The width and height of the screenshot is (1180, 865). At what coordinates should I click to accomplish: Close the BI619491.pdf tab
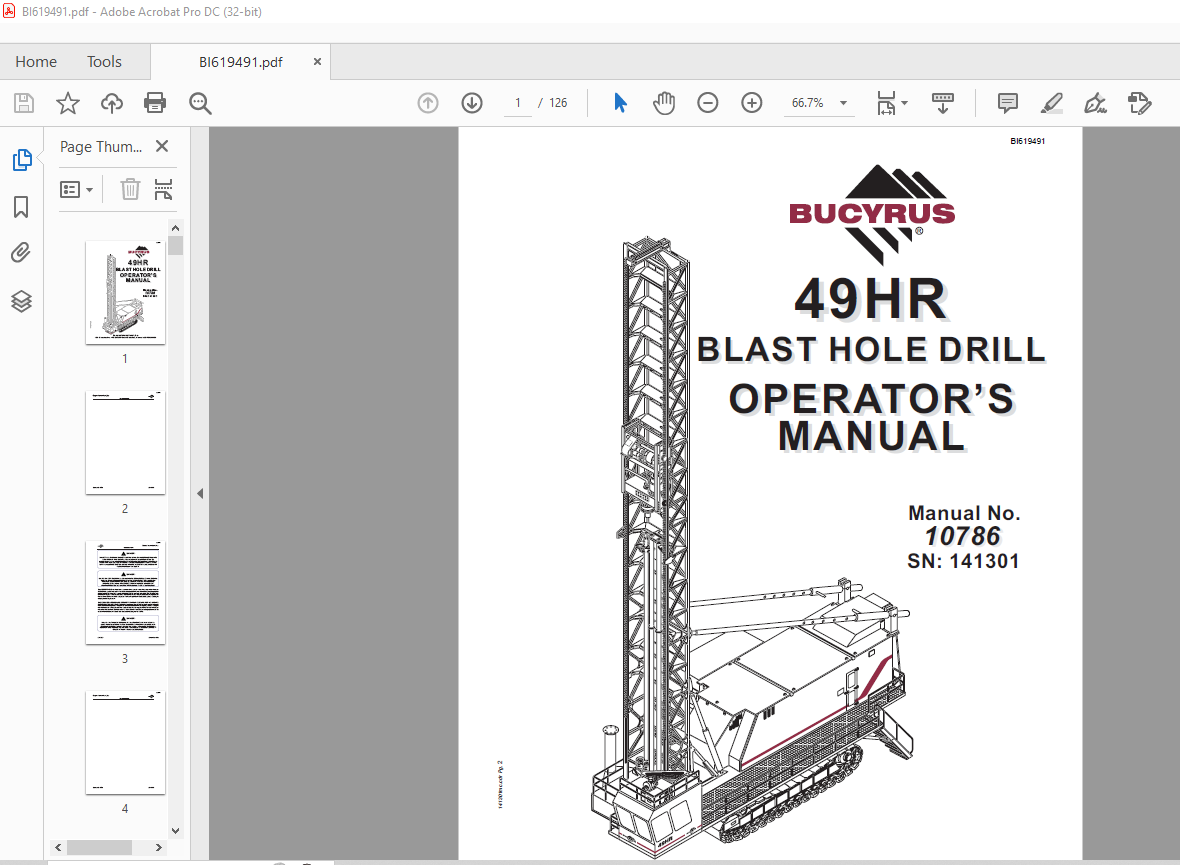(317, 62)
